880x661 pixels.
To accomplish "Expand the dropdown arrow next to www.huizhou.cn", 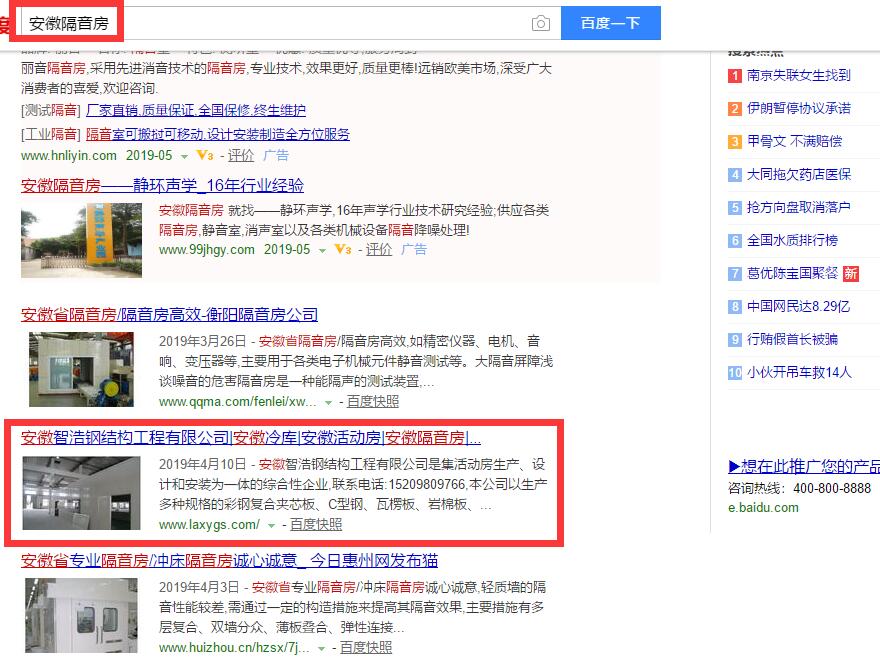I will [322, 649].
